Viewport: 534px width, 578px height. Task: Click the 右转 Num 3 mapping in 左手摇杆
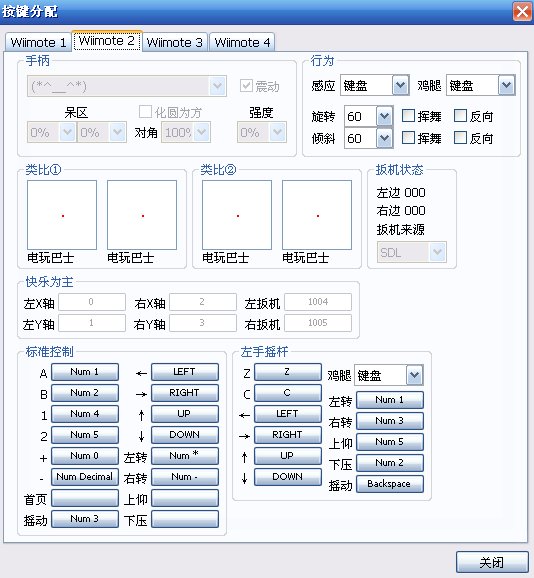(390, 421)
